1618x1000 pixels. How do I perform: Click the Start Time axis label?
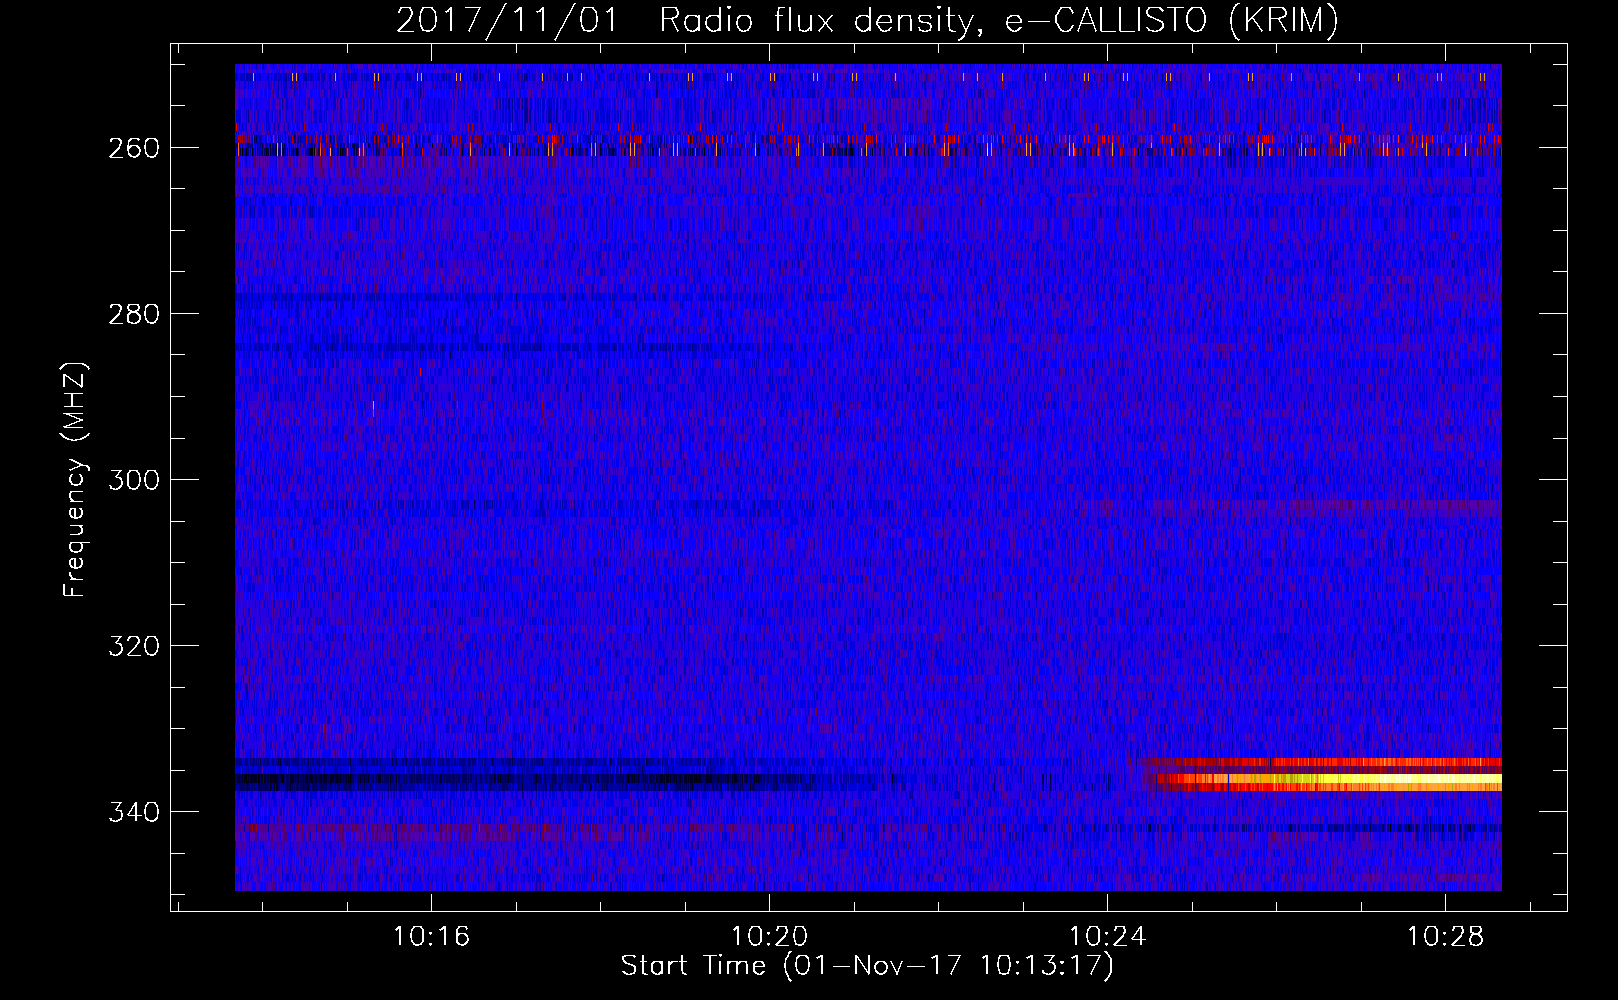click(x=867, y=966)
